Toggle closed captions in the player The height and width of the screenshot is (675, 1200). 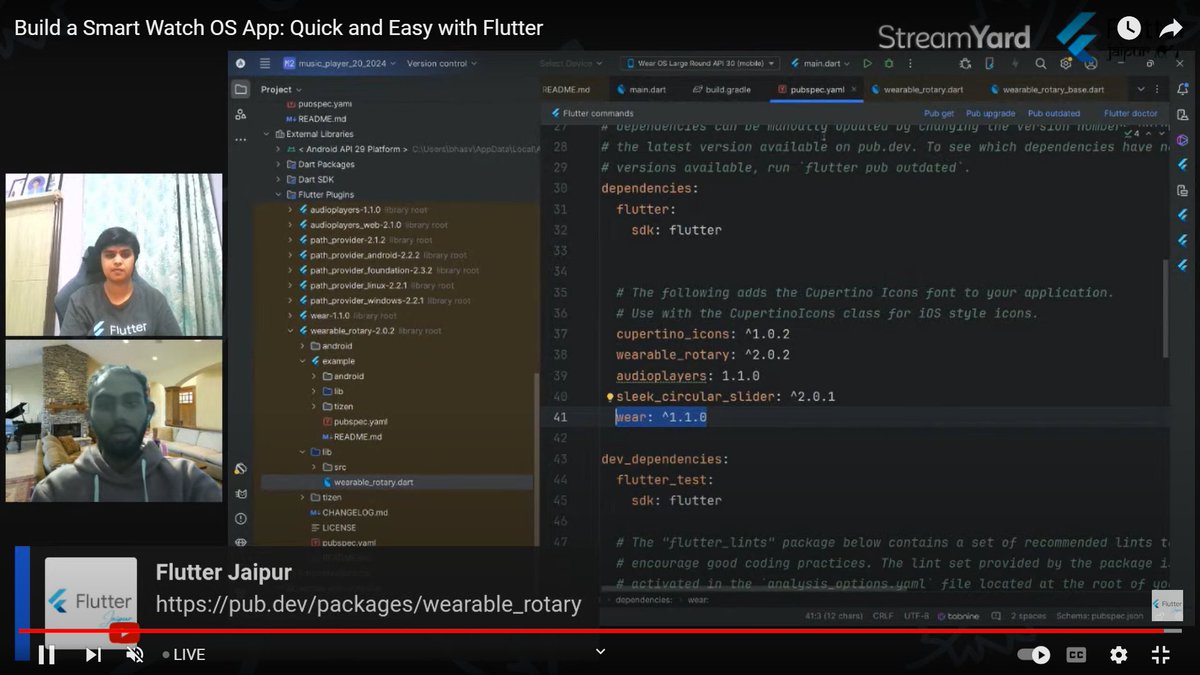click(x=1076, y=655)
